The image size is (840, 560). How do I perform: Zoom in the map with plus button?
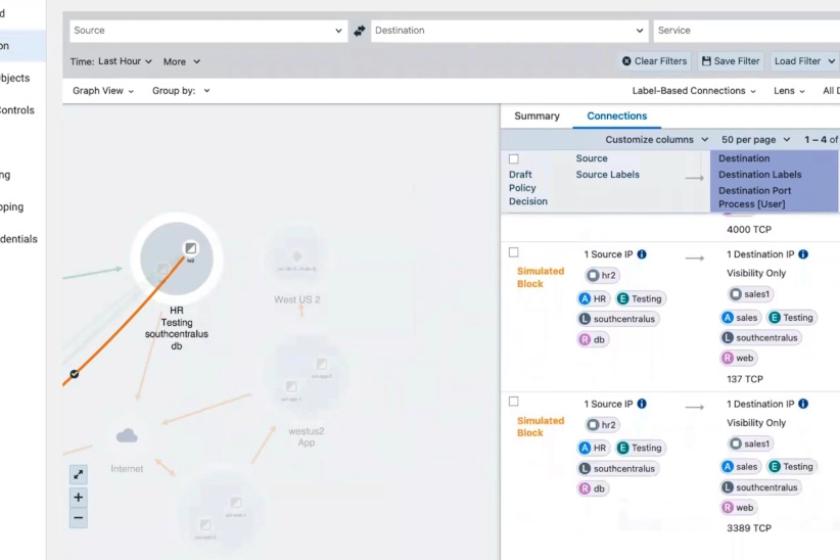click(x=78, y=497)
